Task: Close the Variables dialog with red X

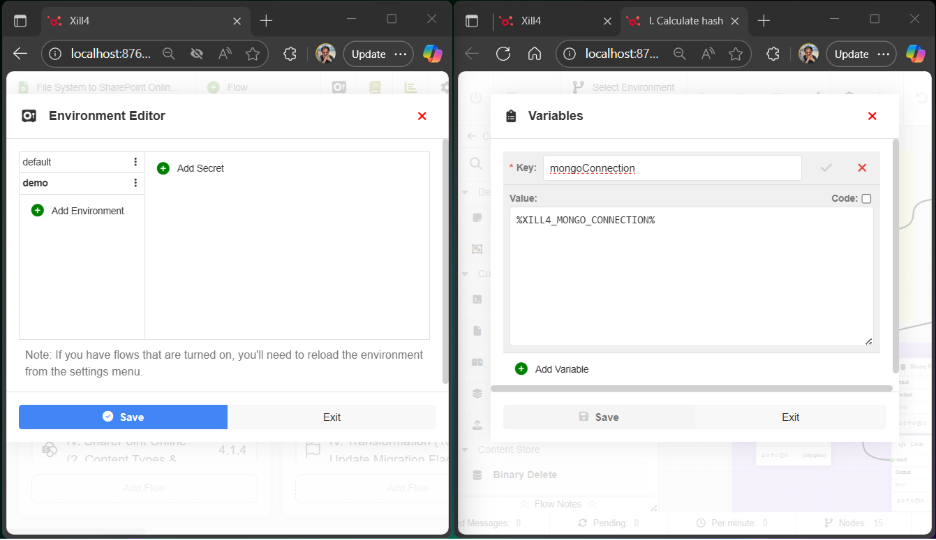Action: tap(872, 116)
